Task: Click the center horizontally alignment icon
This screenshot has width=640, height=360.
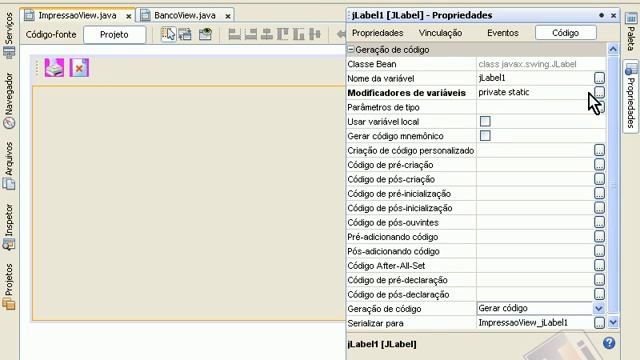Action: pyautogui.click(x=267, y=34)
